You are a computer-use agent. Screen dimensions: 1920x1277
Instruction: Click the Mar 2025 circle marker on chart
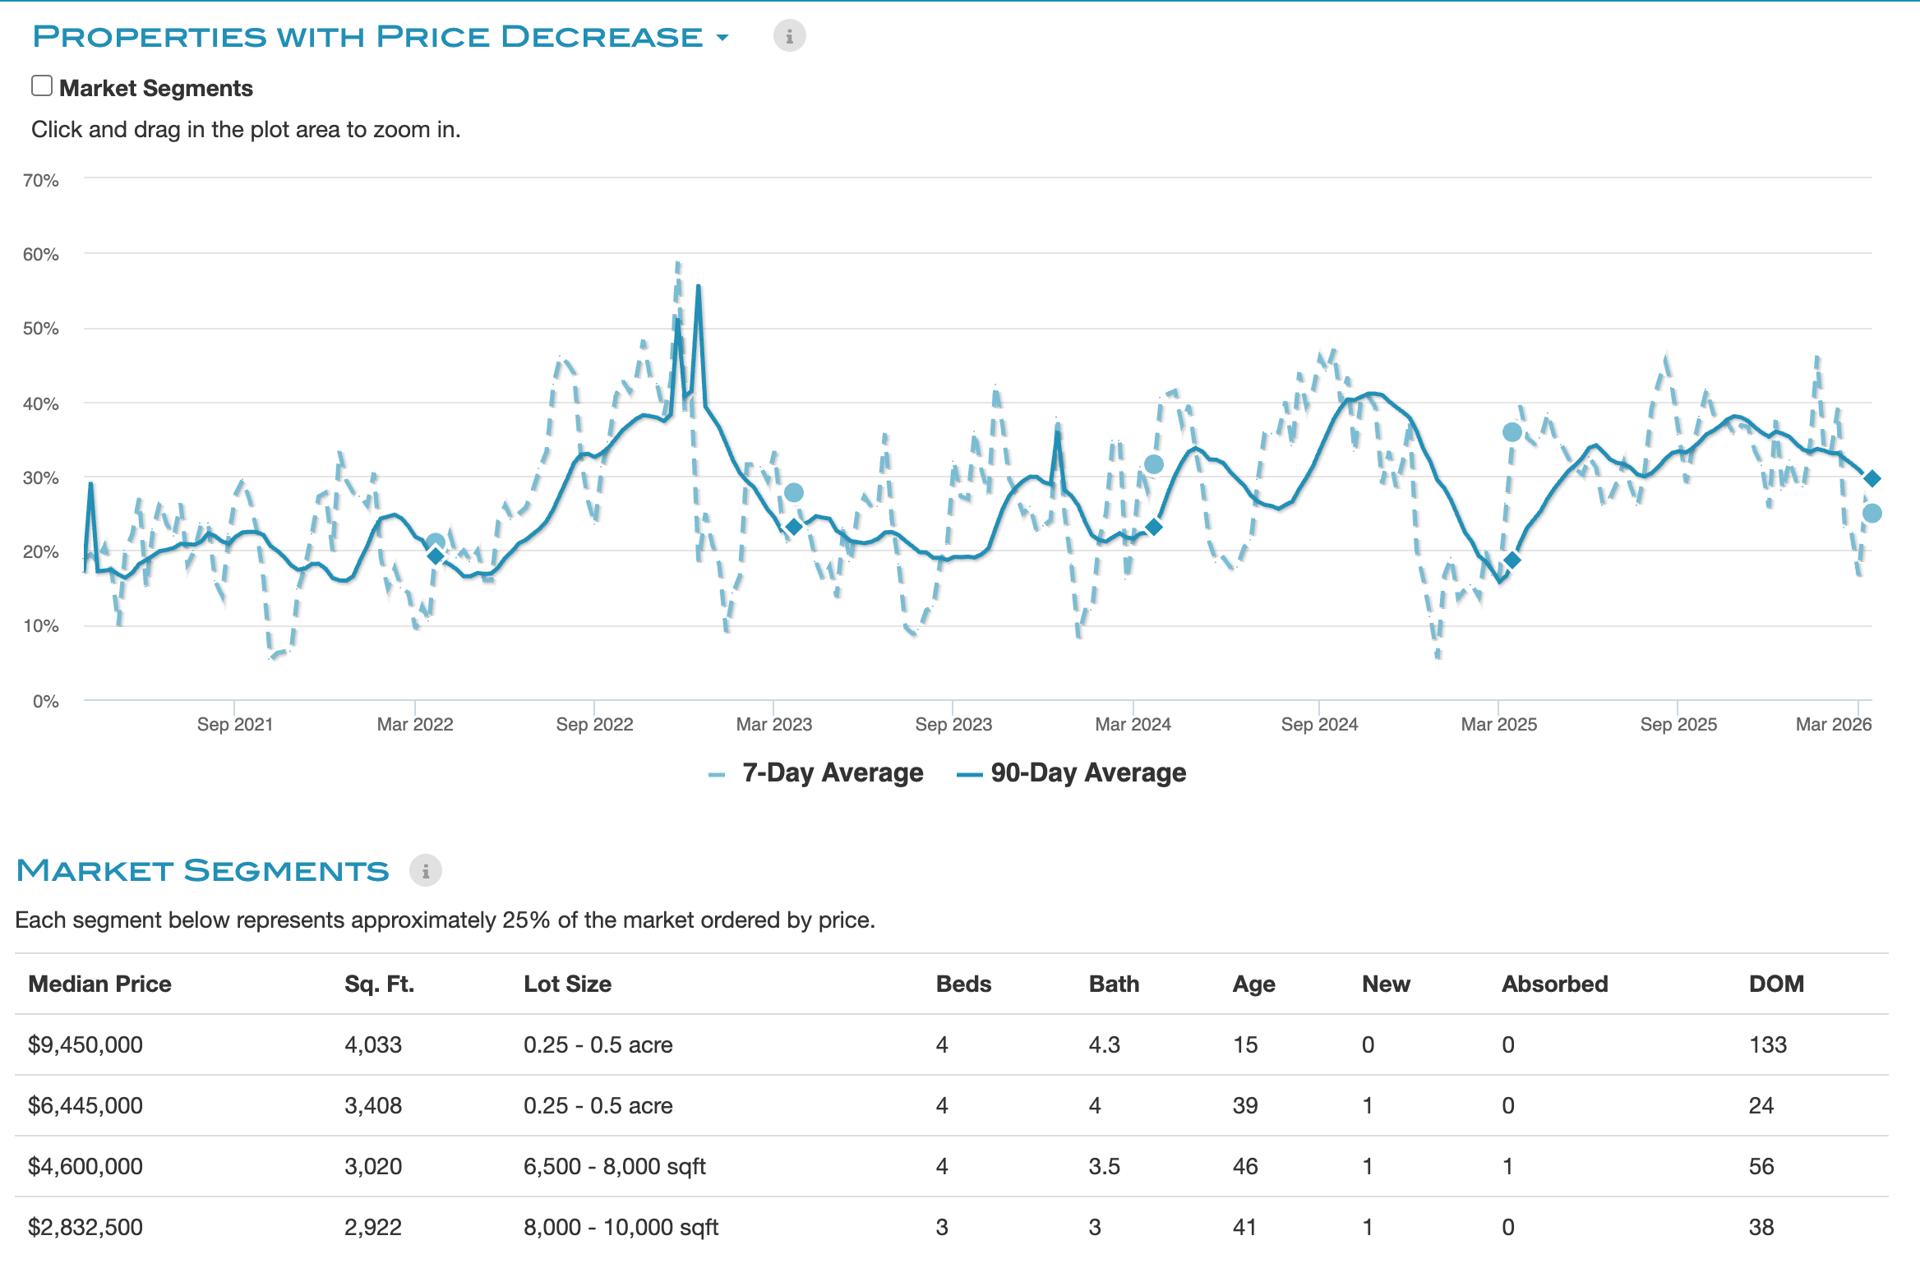(x=1512, y=432)
